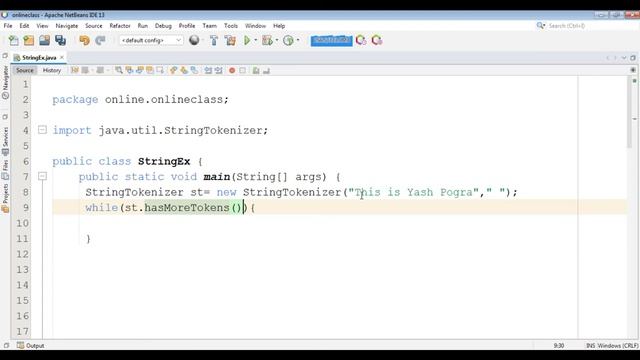Click the Uncomment editor toolbar icon
The image size is (640, 360).
tap(267, 70)
